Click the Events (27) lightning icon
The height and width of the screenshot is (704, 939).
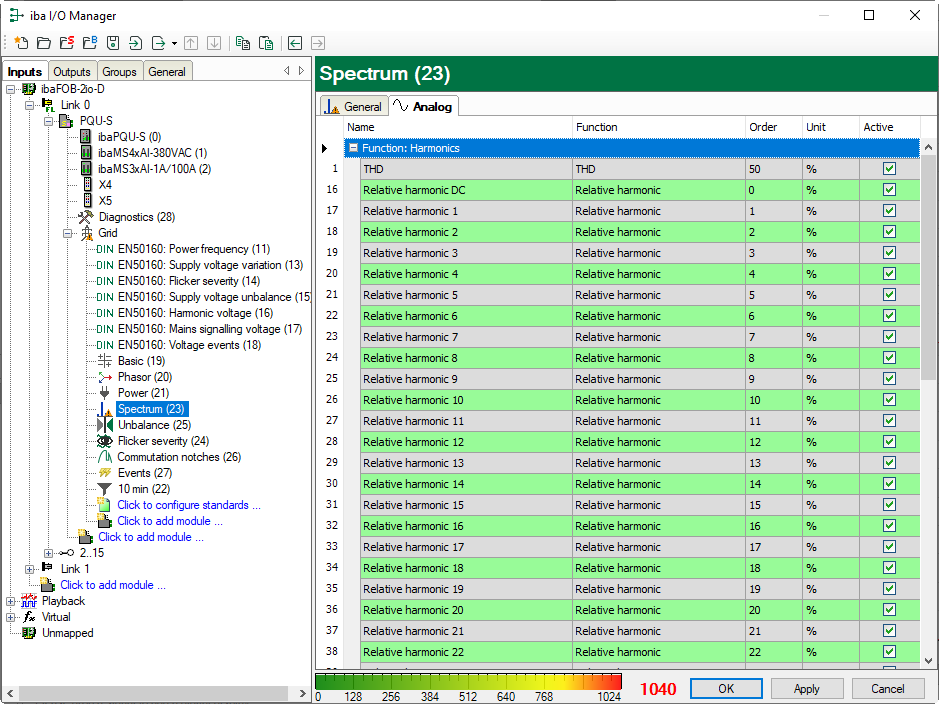105,473
